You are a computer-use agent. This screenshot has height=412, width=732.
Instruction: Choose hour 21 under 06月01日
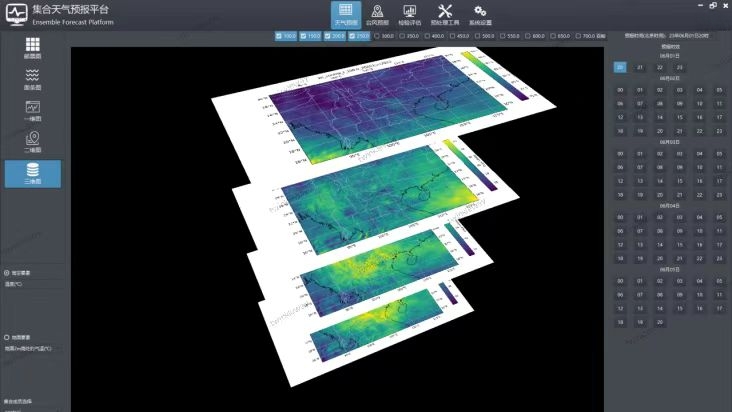[x=640, y=67]
